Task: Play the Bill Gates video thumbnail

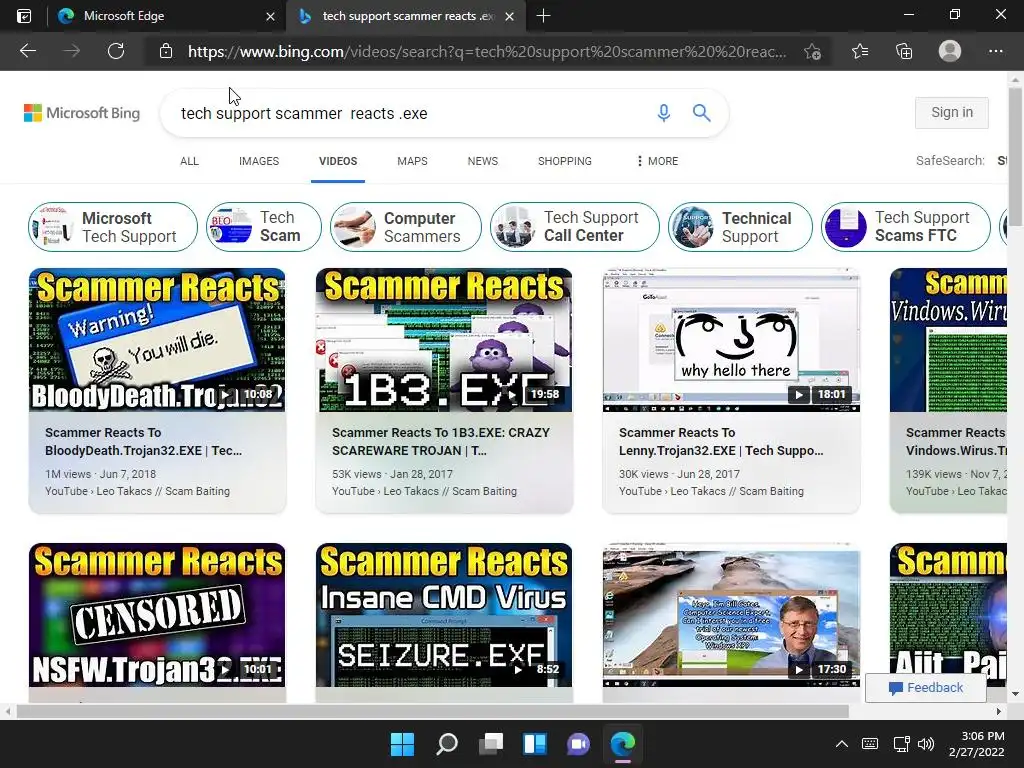Action: tap(731, 615)
